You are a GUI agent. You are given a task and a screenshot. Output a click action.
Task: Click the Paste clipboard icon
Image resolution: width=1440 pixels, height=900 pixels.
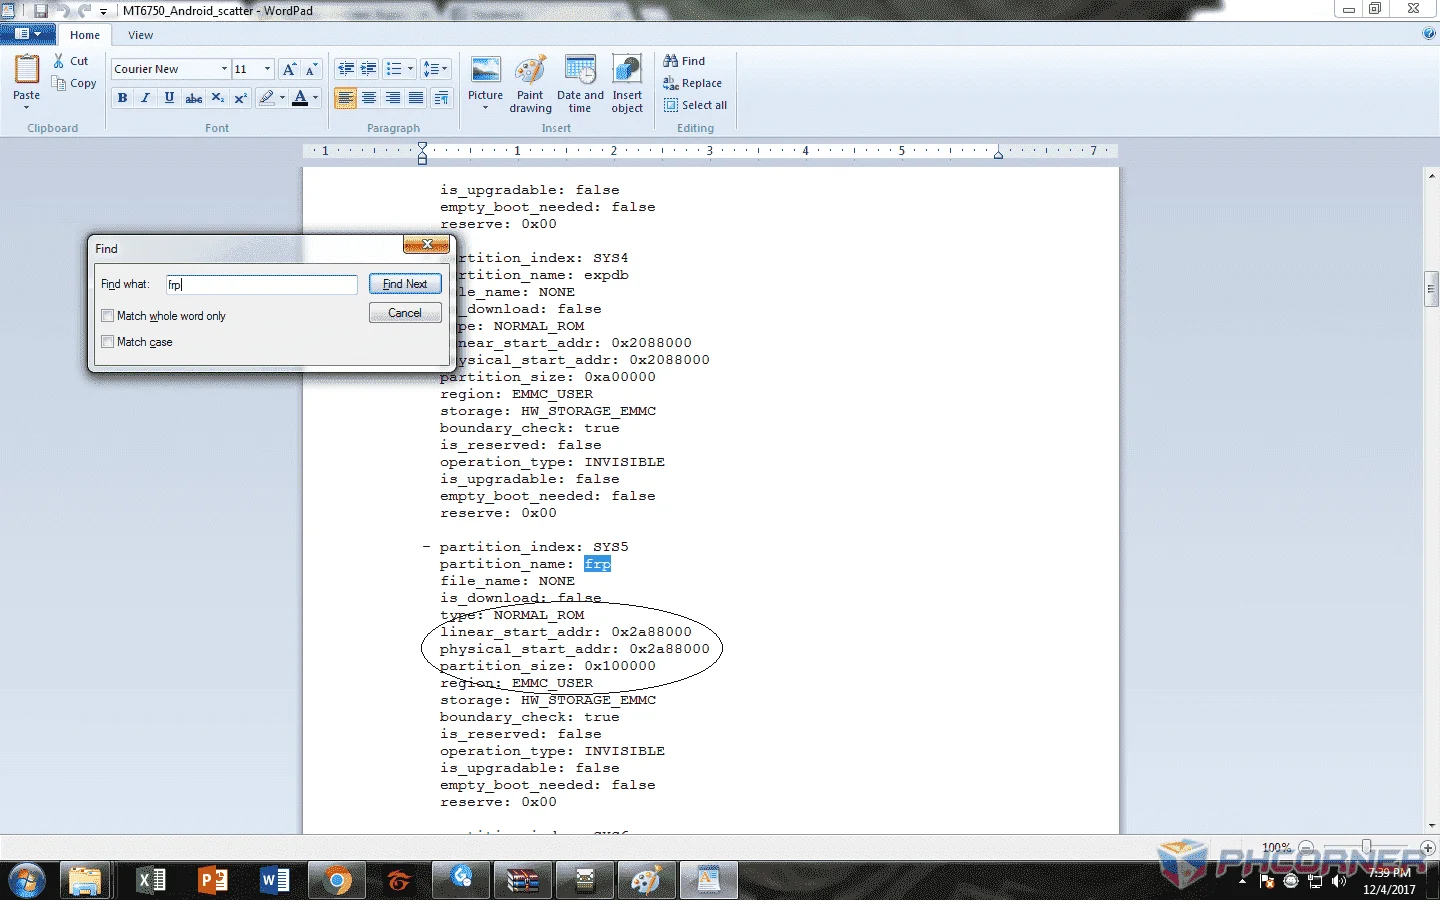pos(27,70)
